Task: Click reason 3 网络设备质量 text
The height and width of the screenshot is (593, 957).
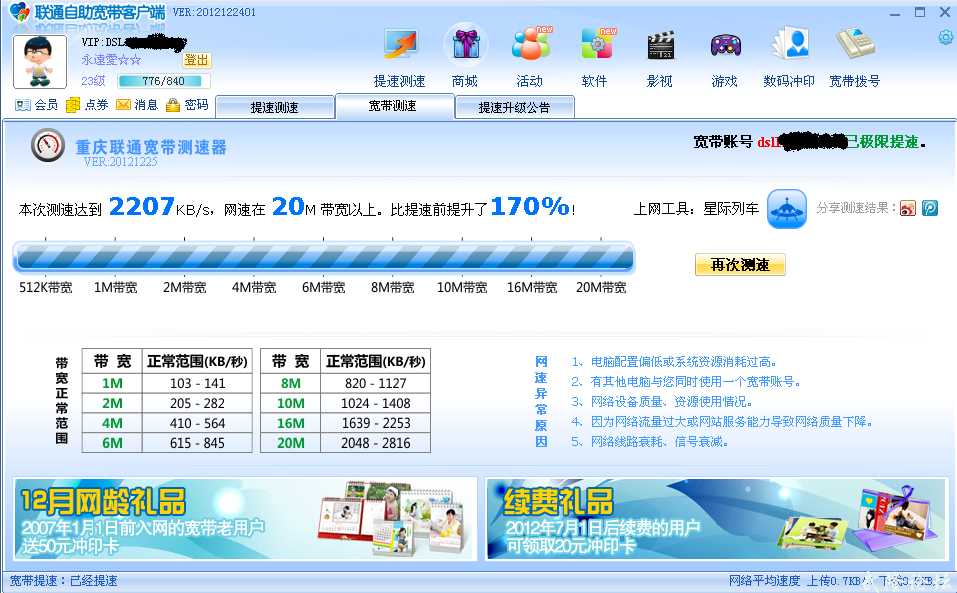Action: coord(662,402)
